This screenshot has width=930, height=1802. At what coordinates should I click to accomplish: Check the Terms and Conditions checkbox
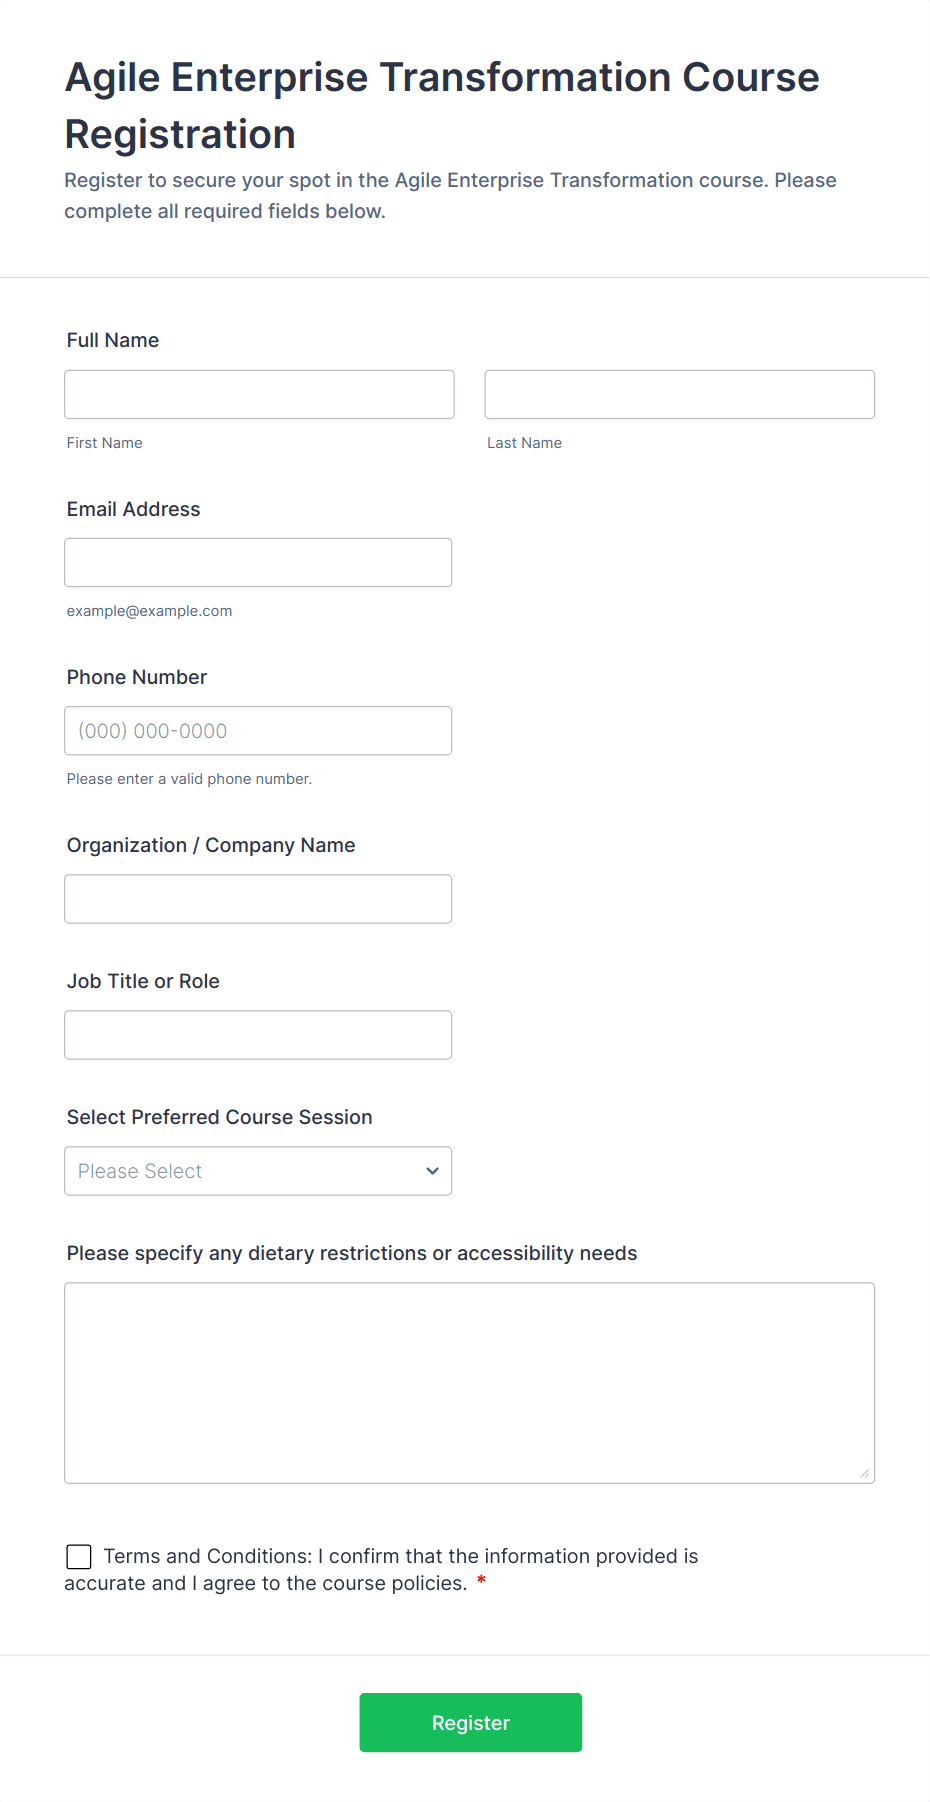(x=79, y=1556)
